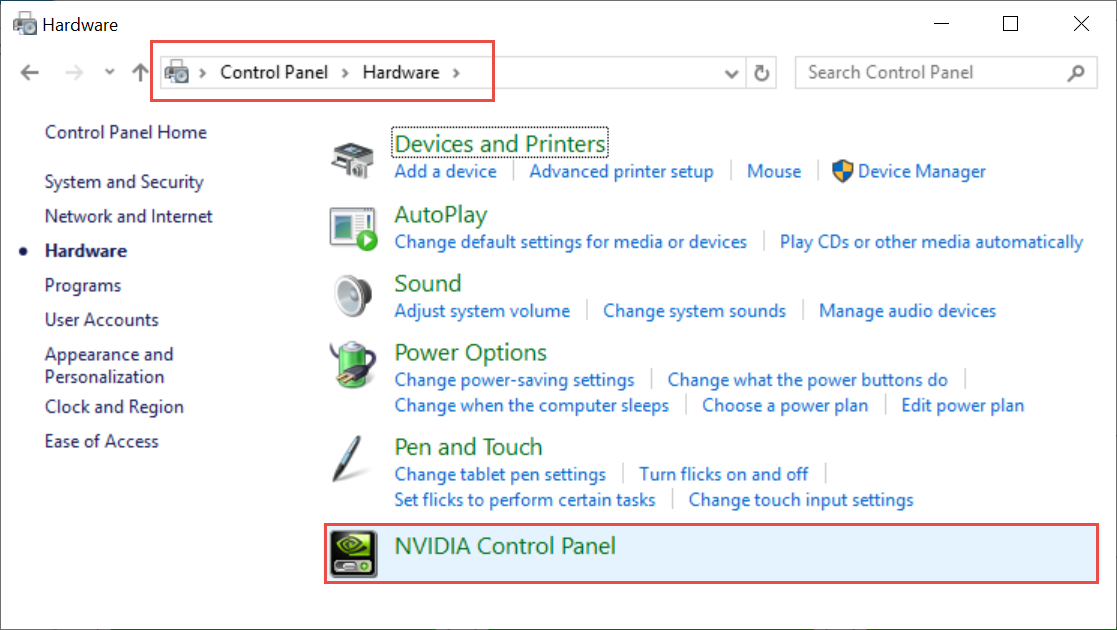Open AutoPlay settings via its icon

352,225
